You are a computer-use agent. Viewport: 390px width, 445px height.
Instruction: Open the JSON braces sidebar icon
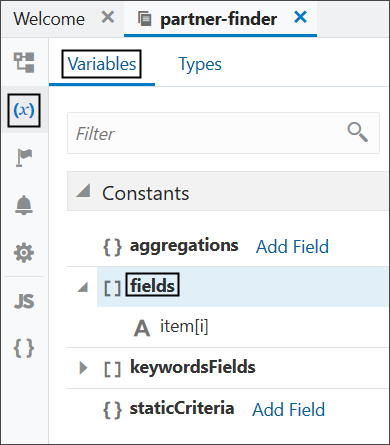24,348
